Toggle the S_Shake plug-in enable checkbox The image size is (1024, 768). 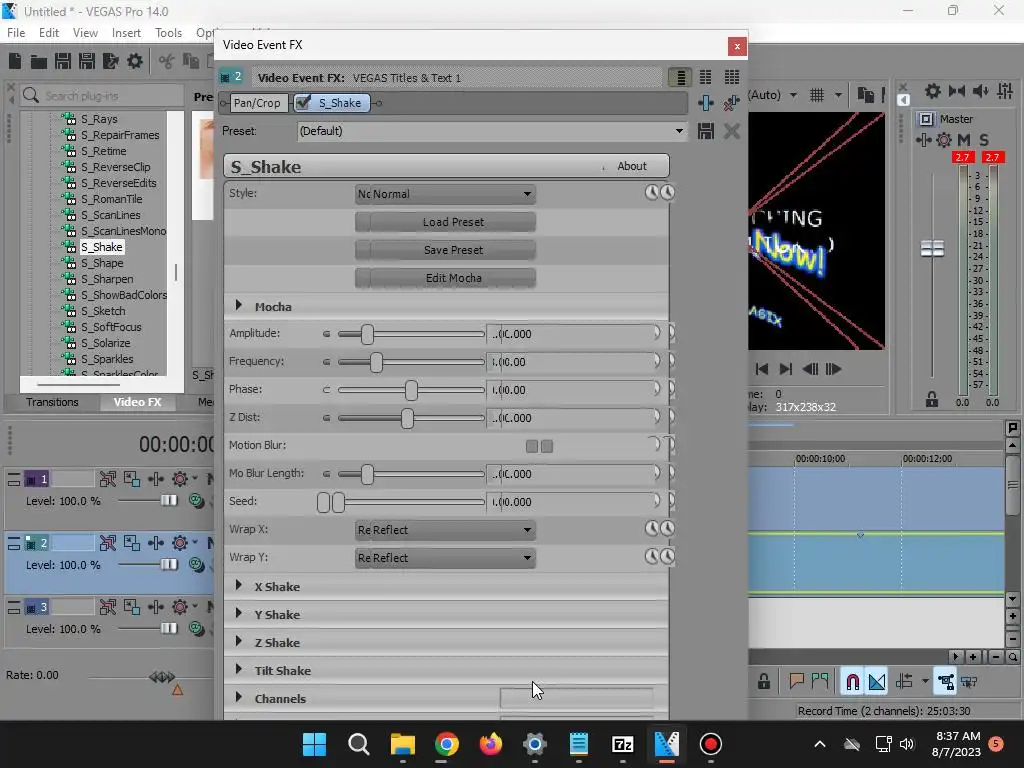click(x=303, y=103)
